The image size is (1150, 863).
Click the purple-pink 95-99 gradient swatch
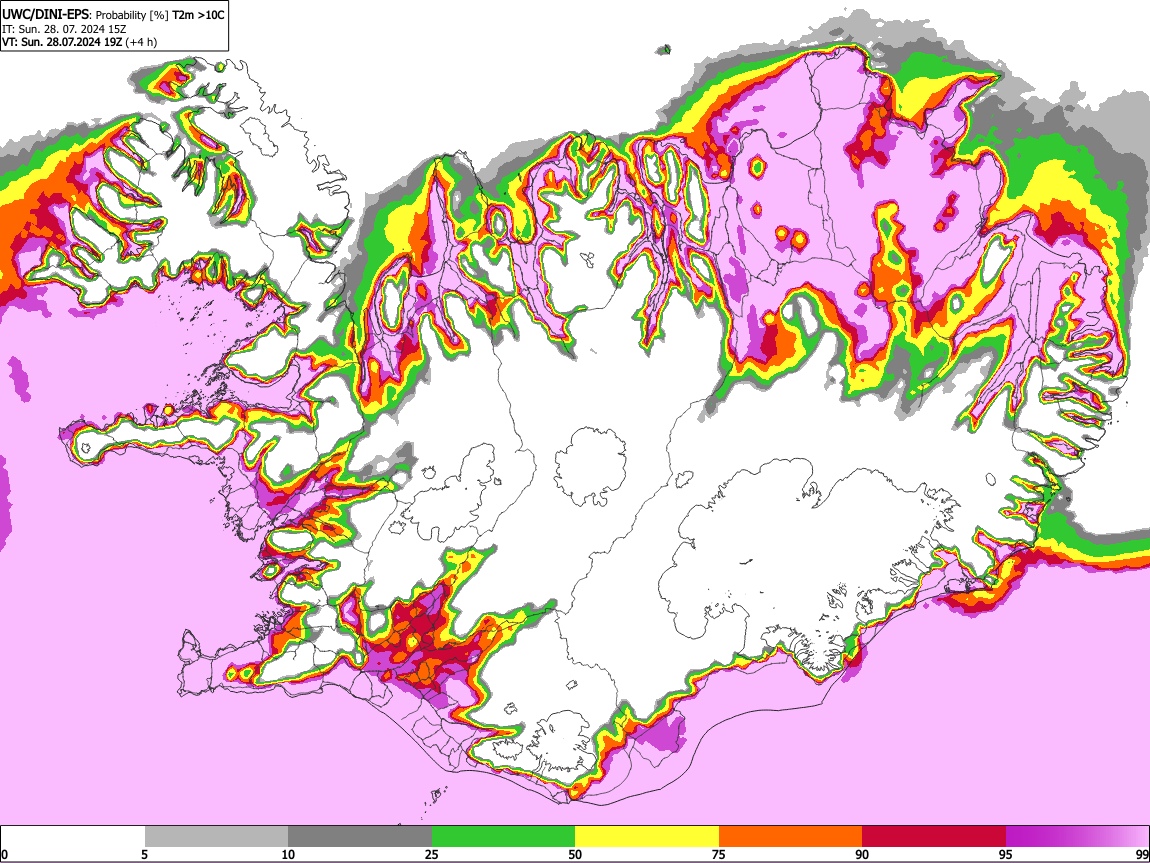coord(1077,837)
